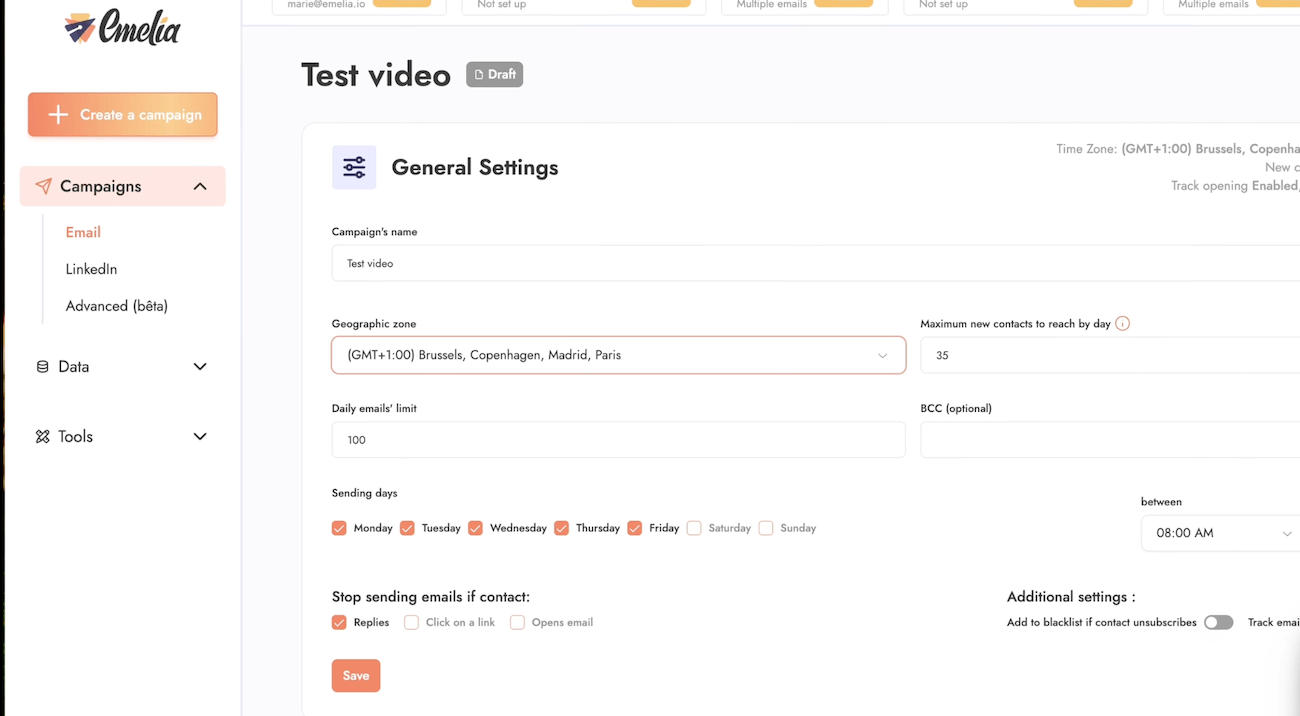Expand the Data section chevron
Viewport: 1300px width, 716px height.
200,367
